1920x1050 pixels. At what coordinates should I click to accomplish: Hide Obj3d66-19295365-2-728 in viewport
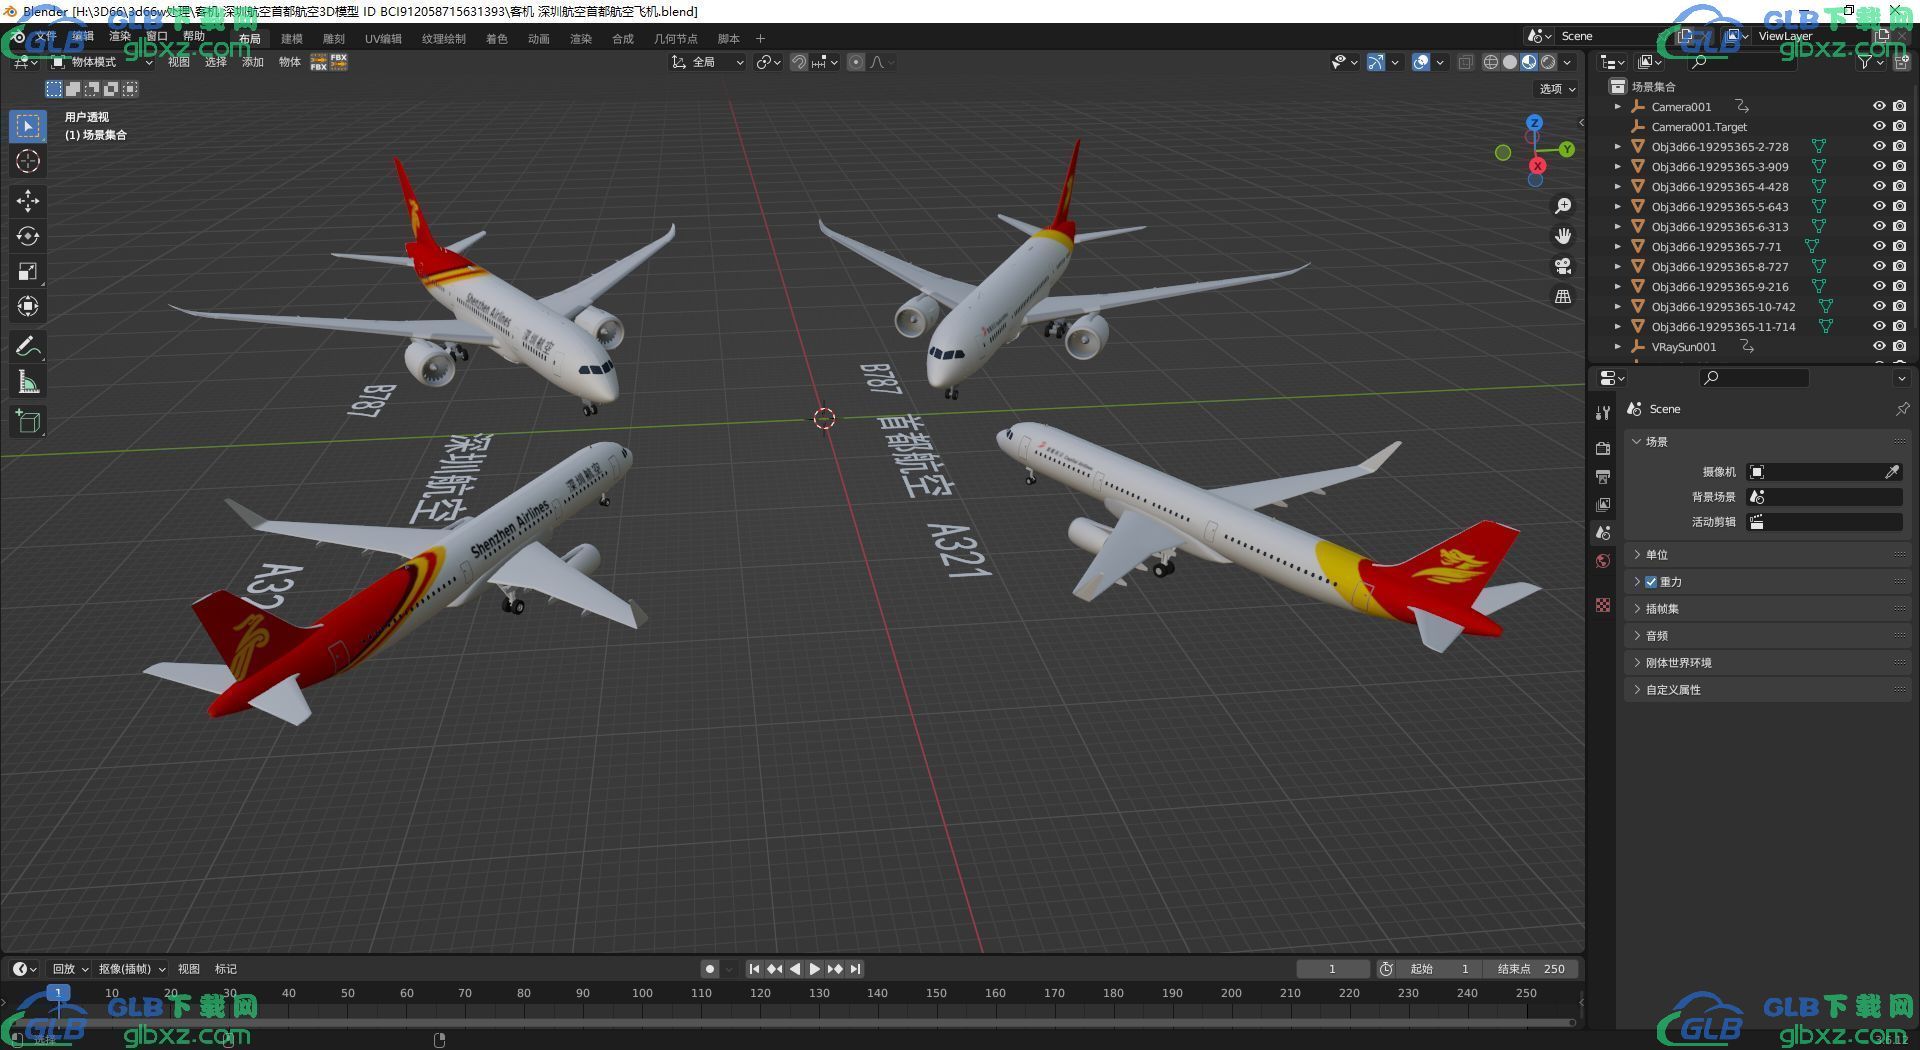(x=1879, y=146)
